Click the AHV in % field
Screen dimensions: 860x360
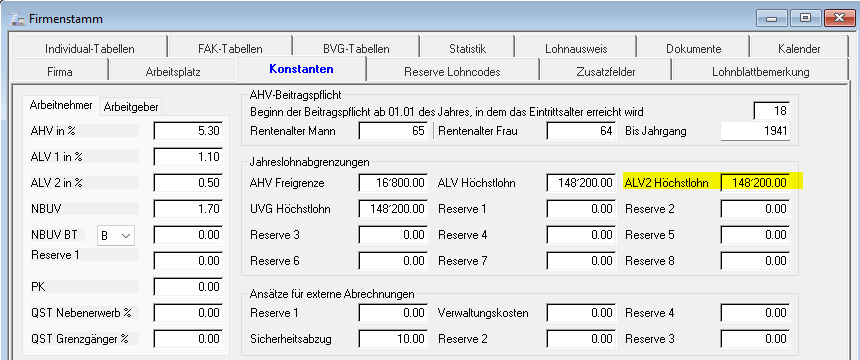188,131
